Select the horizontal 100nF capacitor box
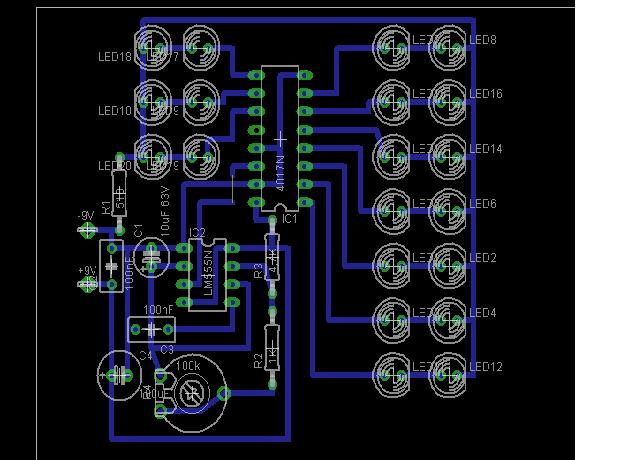Viewport: 640px width, 460px height. (152, 329)
